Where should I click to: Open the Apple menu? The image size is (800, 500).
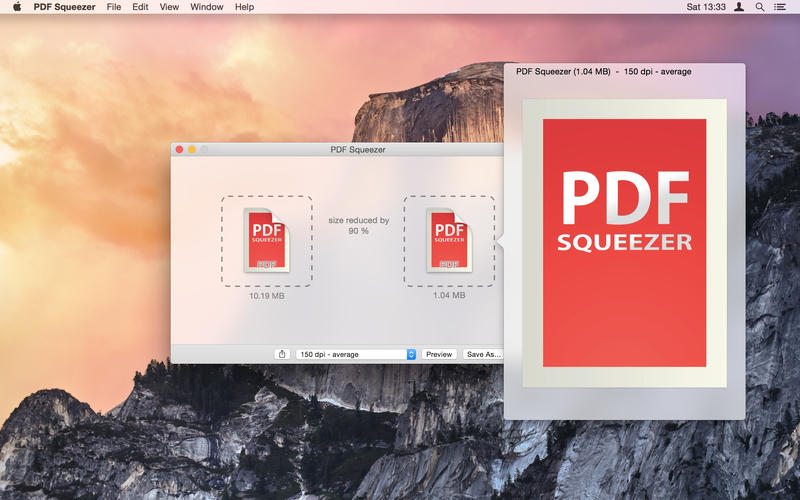coord(17,7)
